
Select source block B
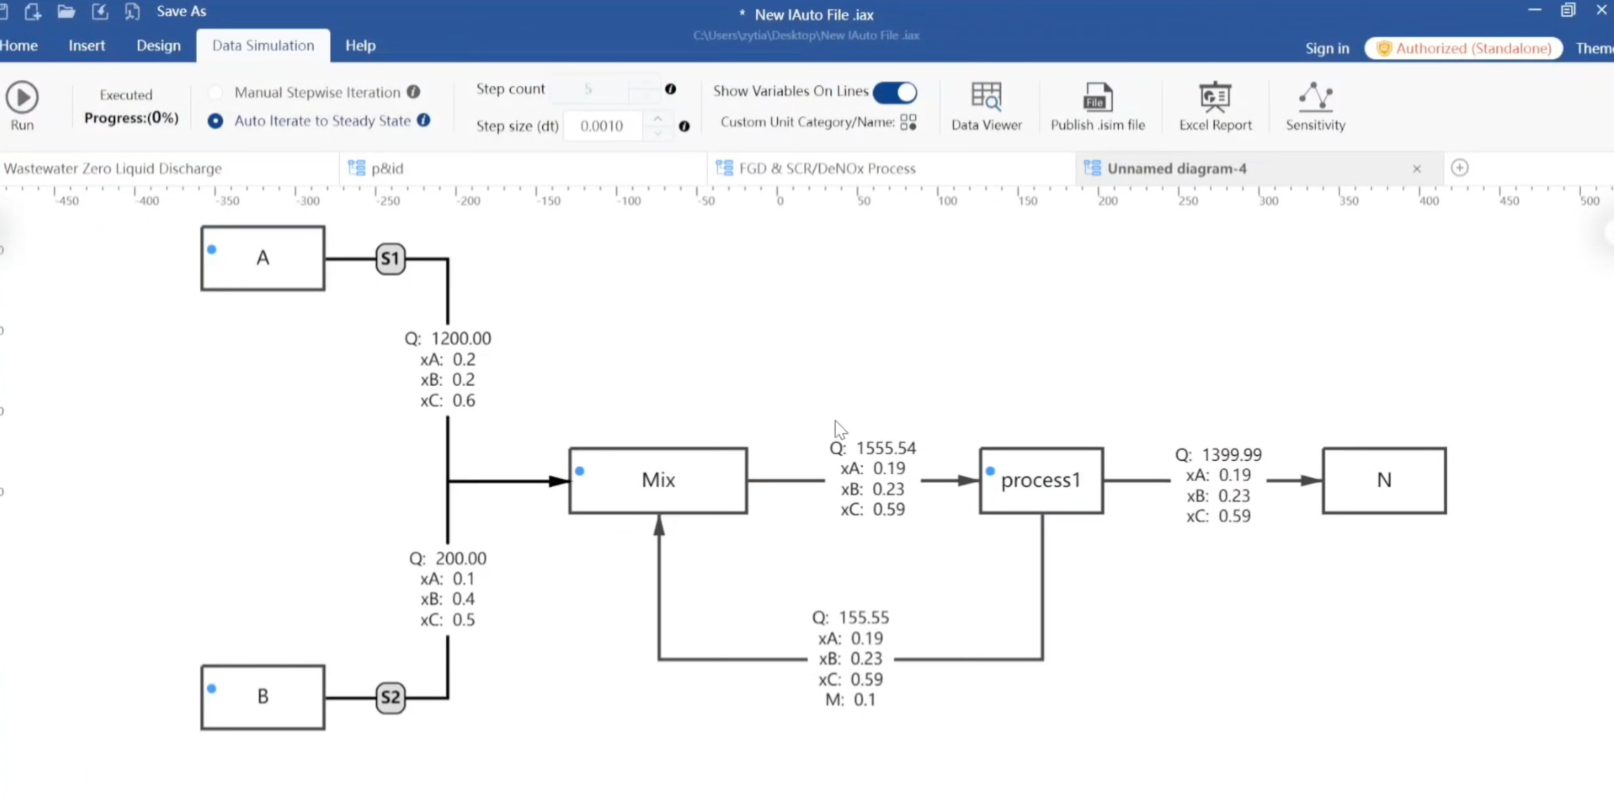[263, 697]
